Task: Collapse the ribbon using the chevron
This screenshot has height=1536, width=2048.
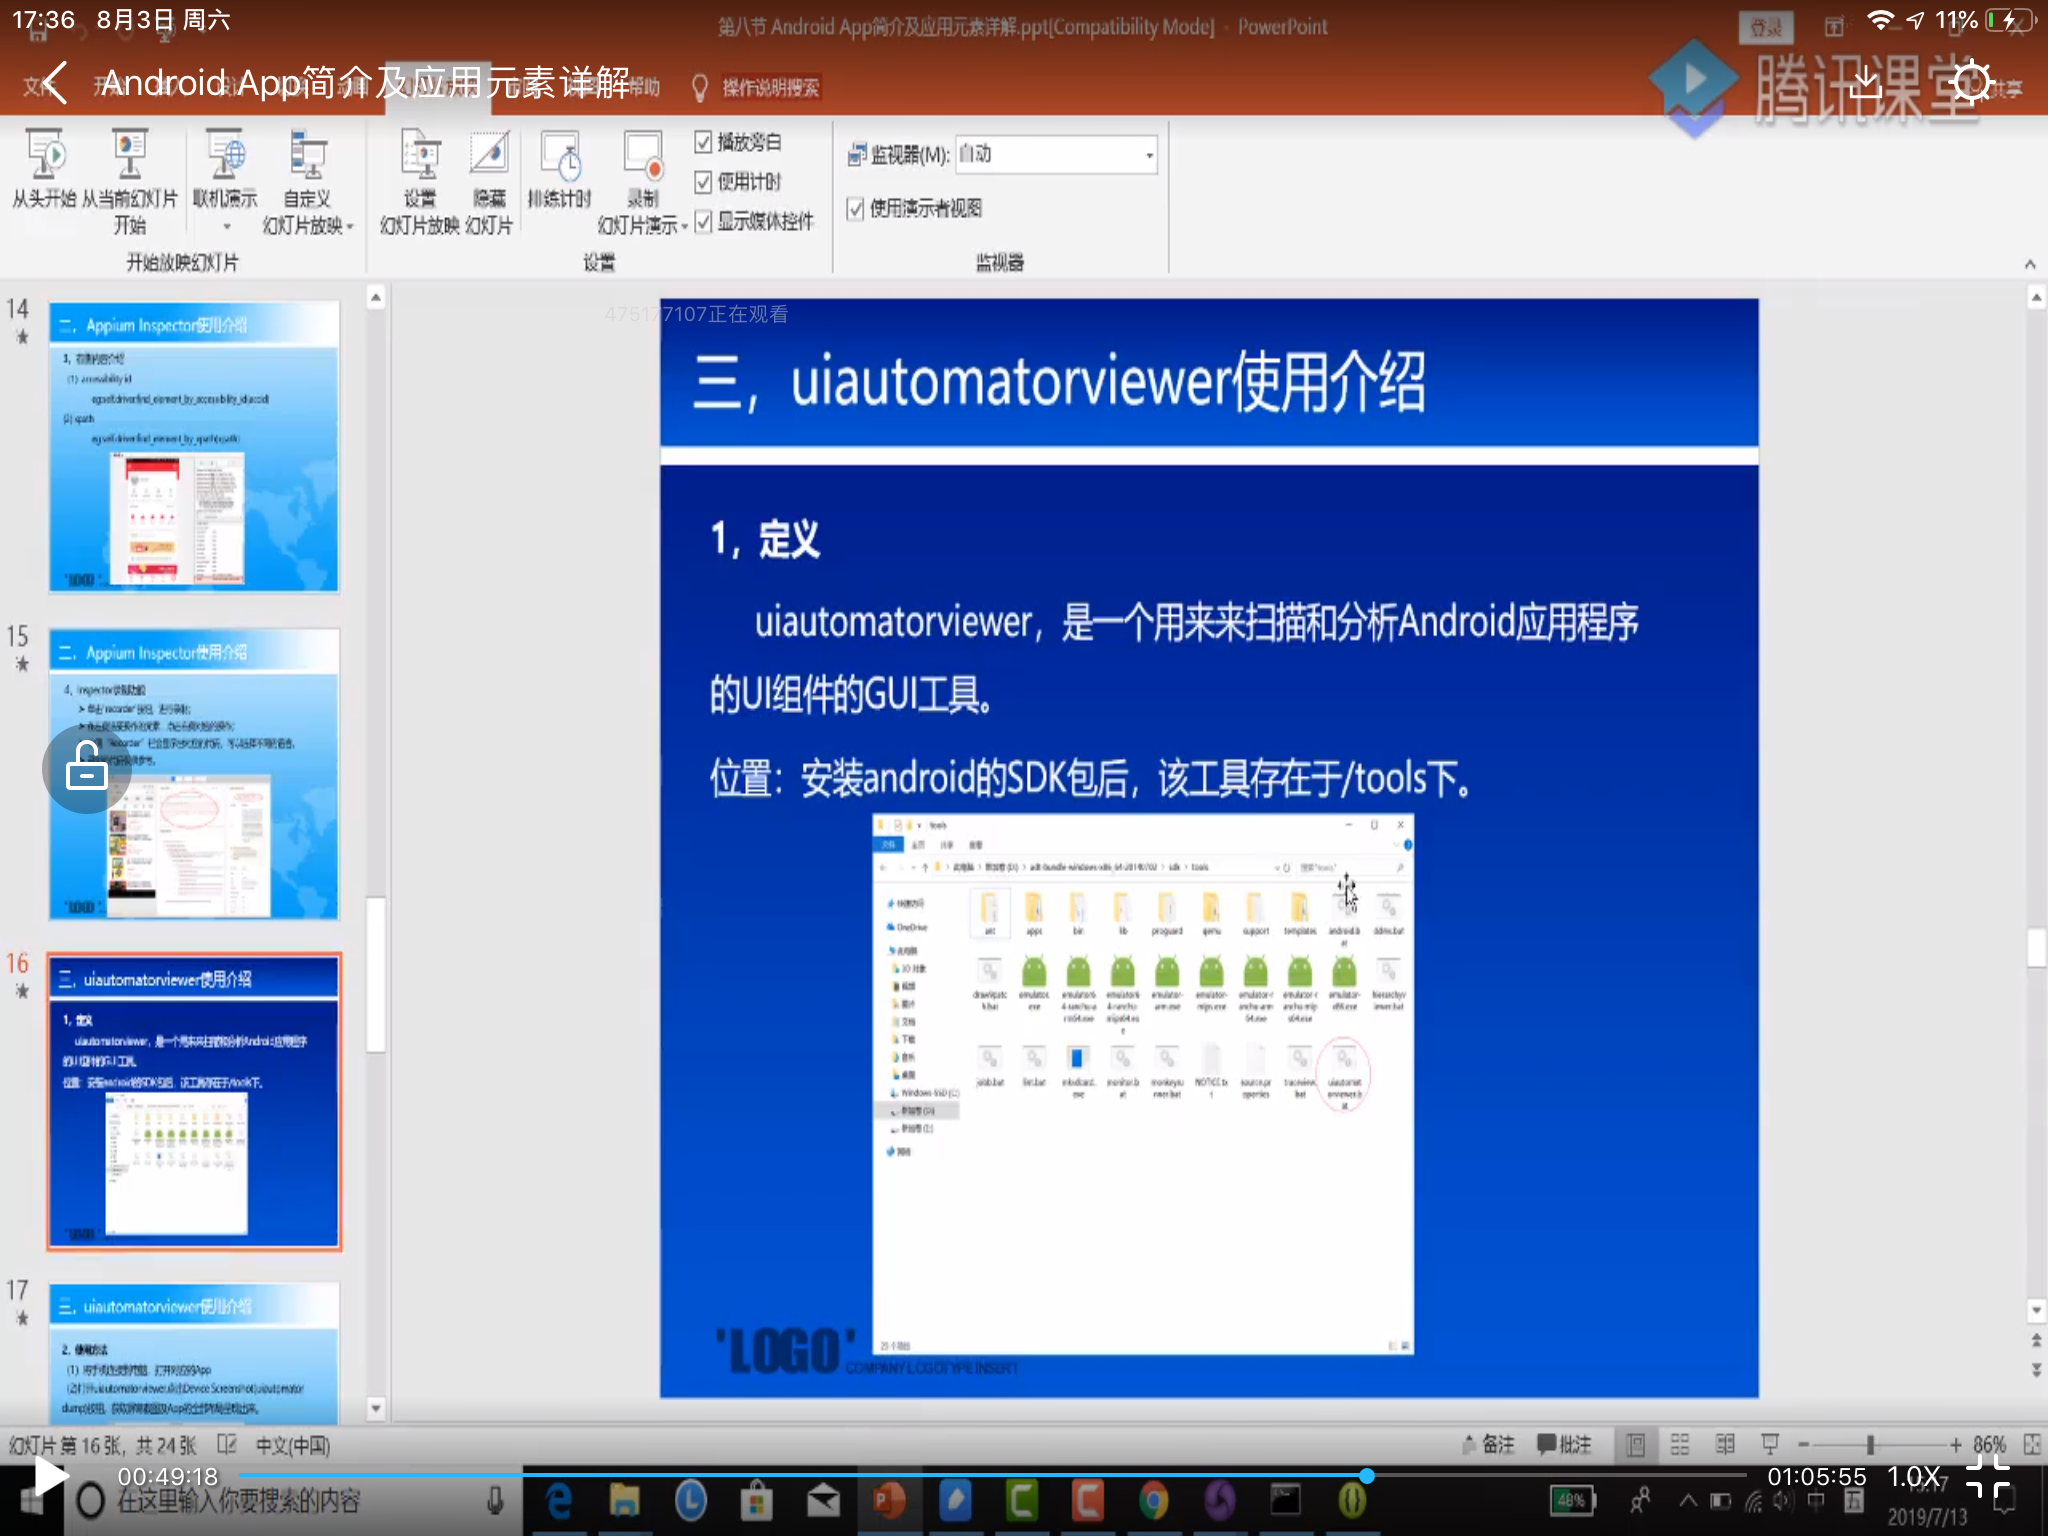Action: click(x=2030, y=264)
